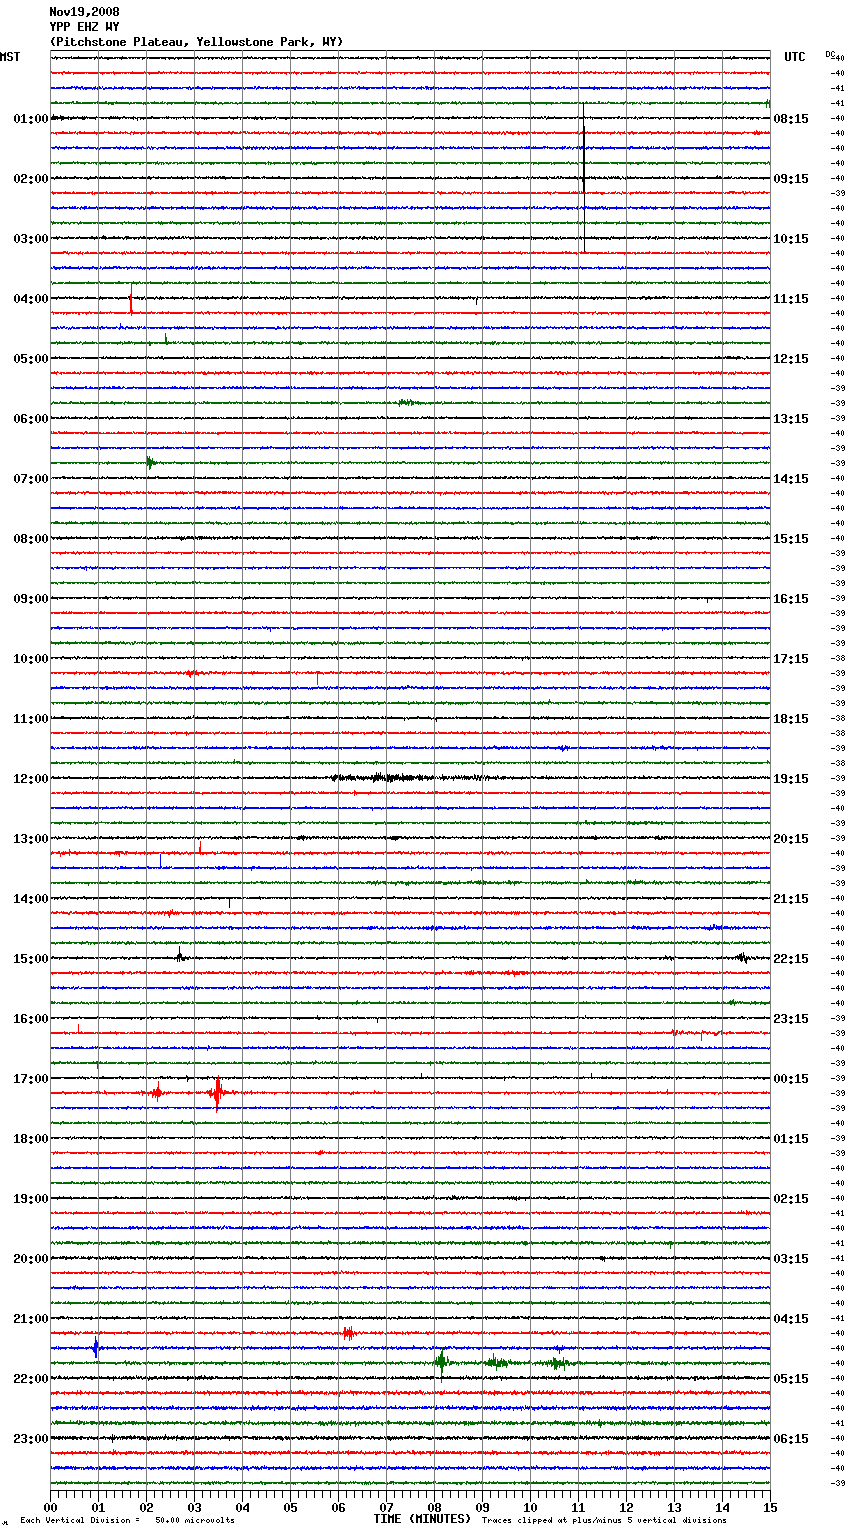The image size is (850, 1534).
Task: Select the 01:00 MST time label
Action: (x=31, y=119)
